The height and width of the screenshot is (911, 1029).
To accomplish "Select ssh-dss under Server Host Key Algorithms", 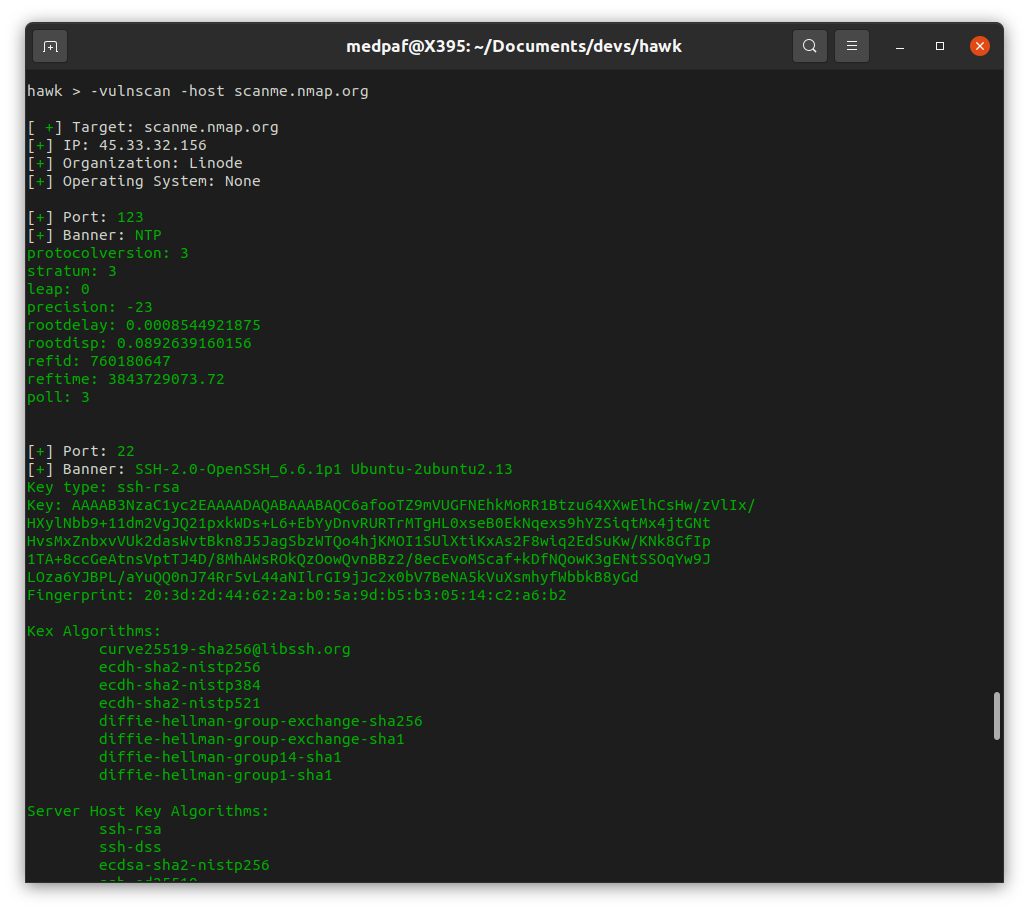I will (130, 846).
